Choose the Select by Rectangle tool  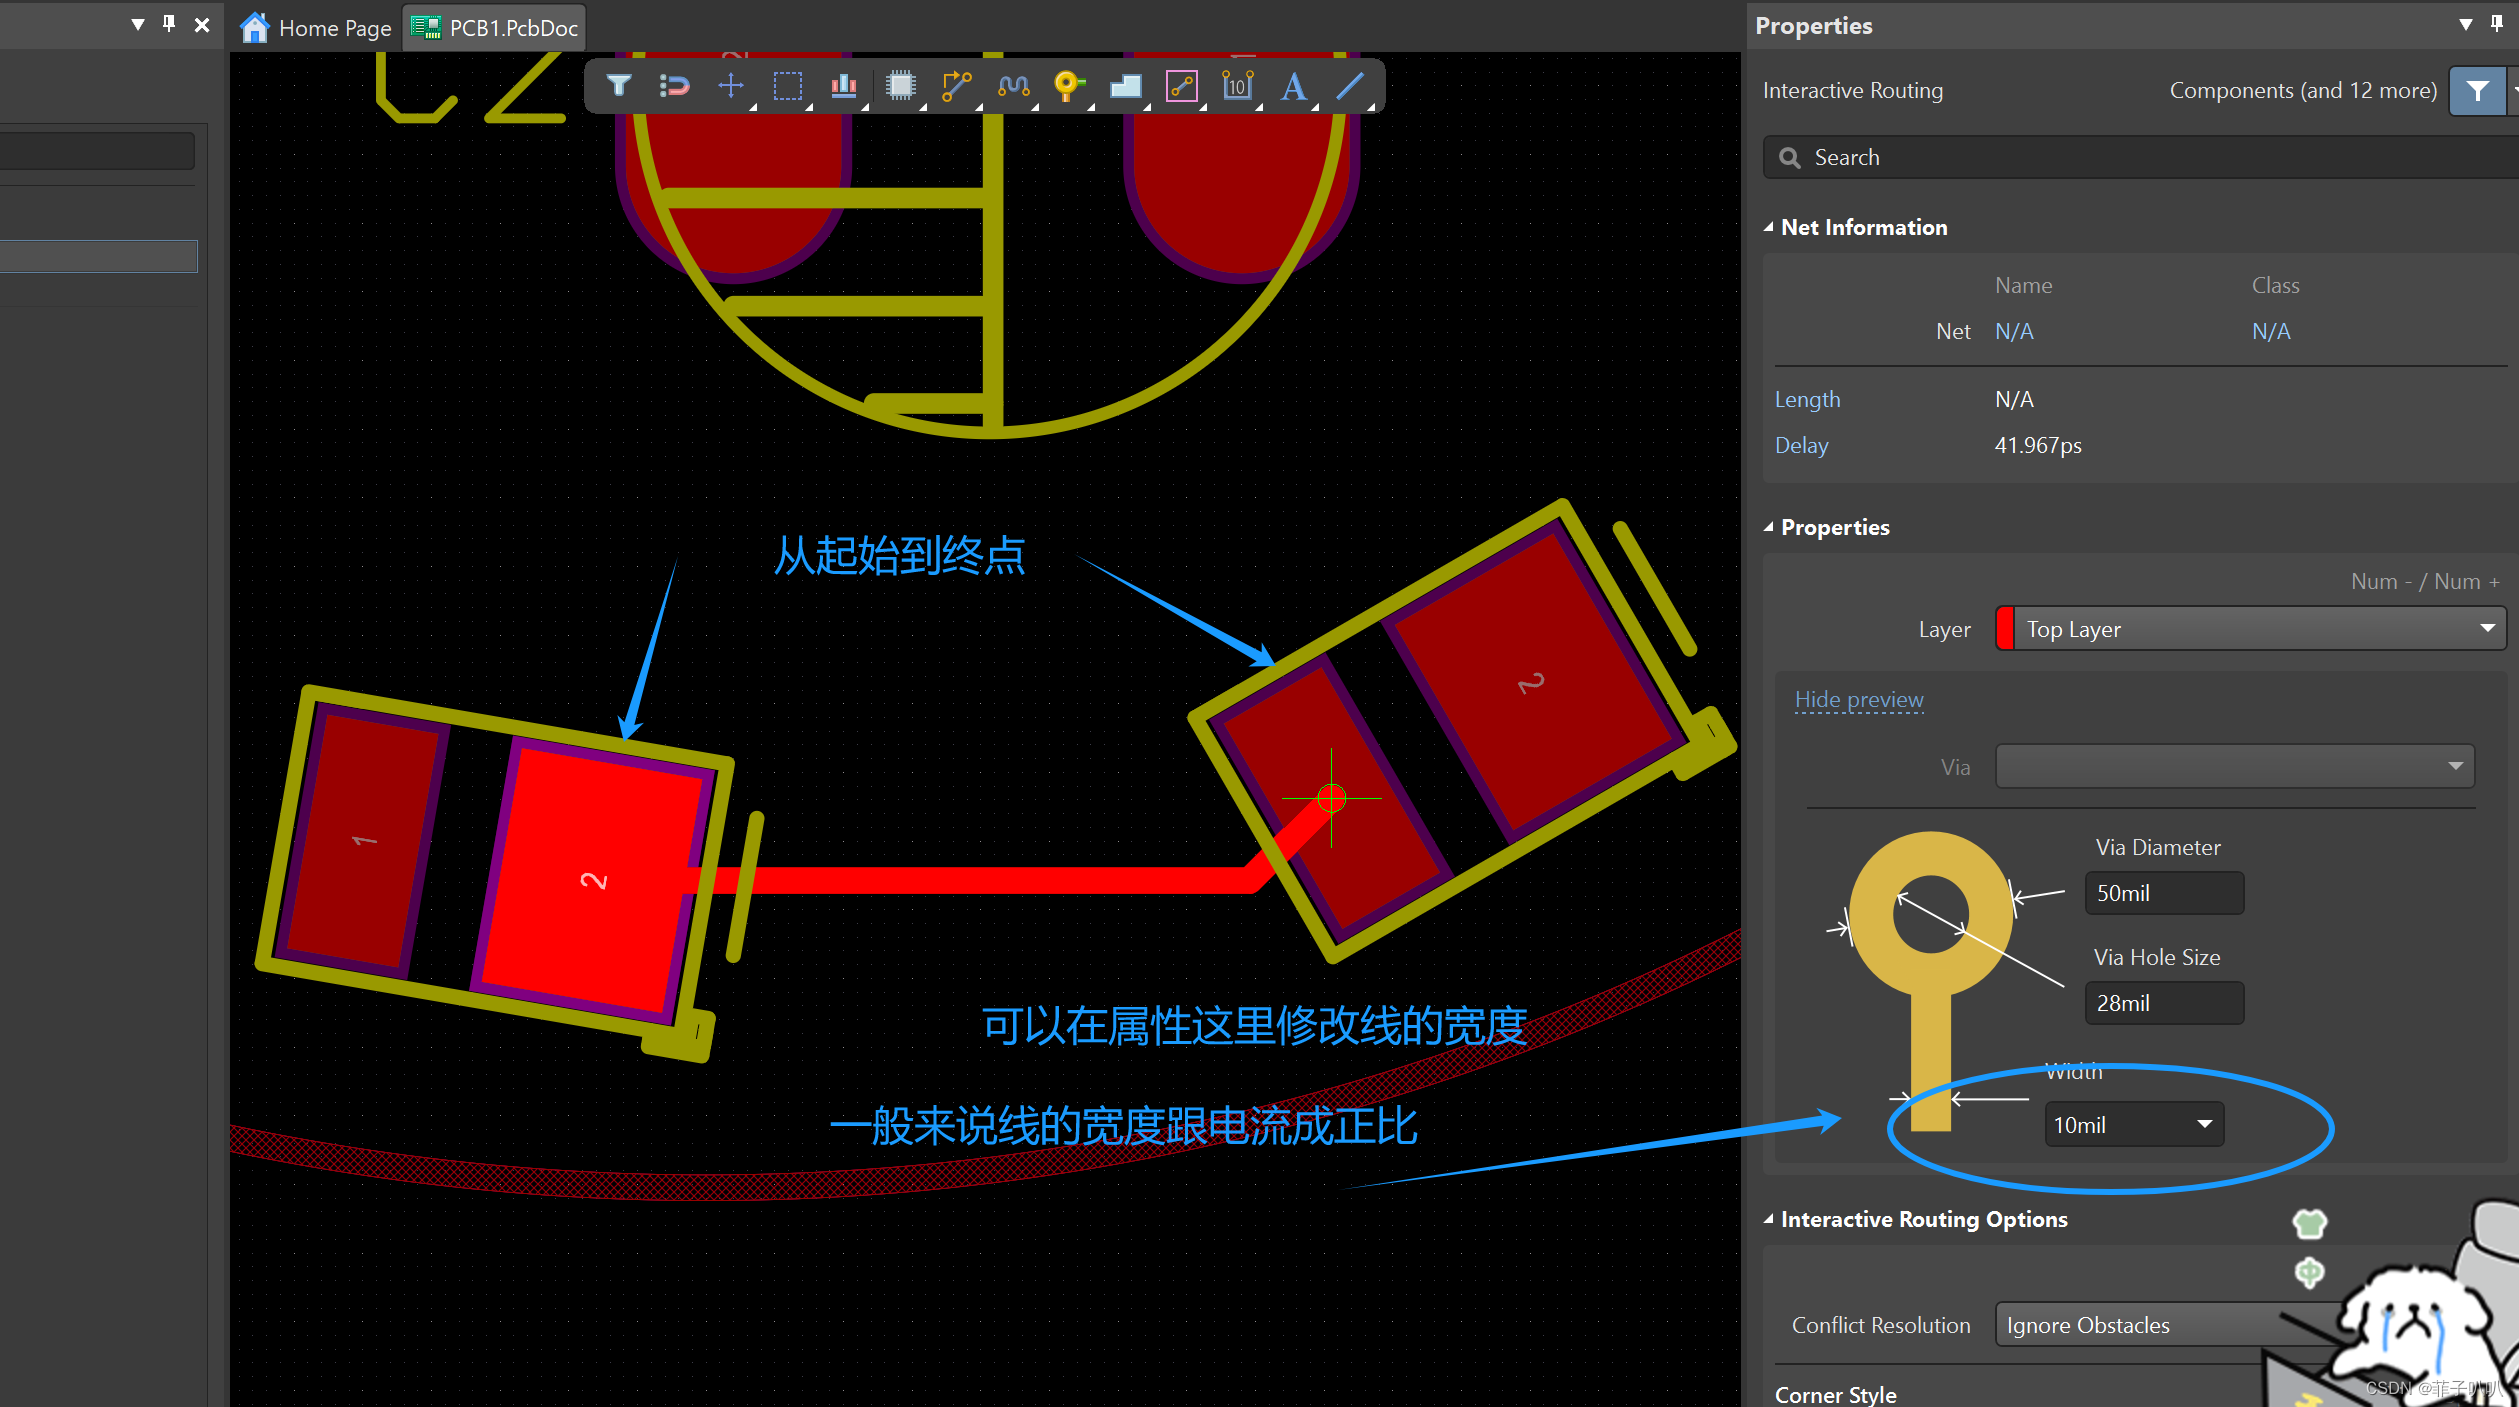[x=787, y=86]
